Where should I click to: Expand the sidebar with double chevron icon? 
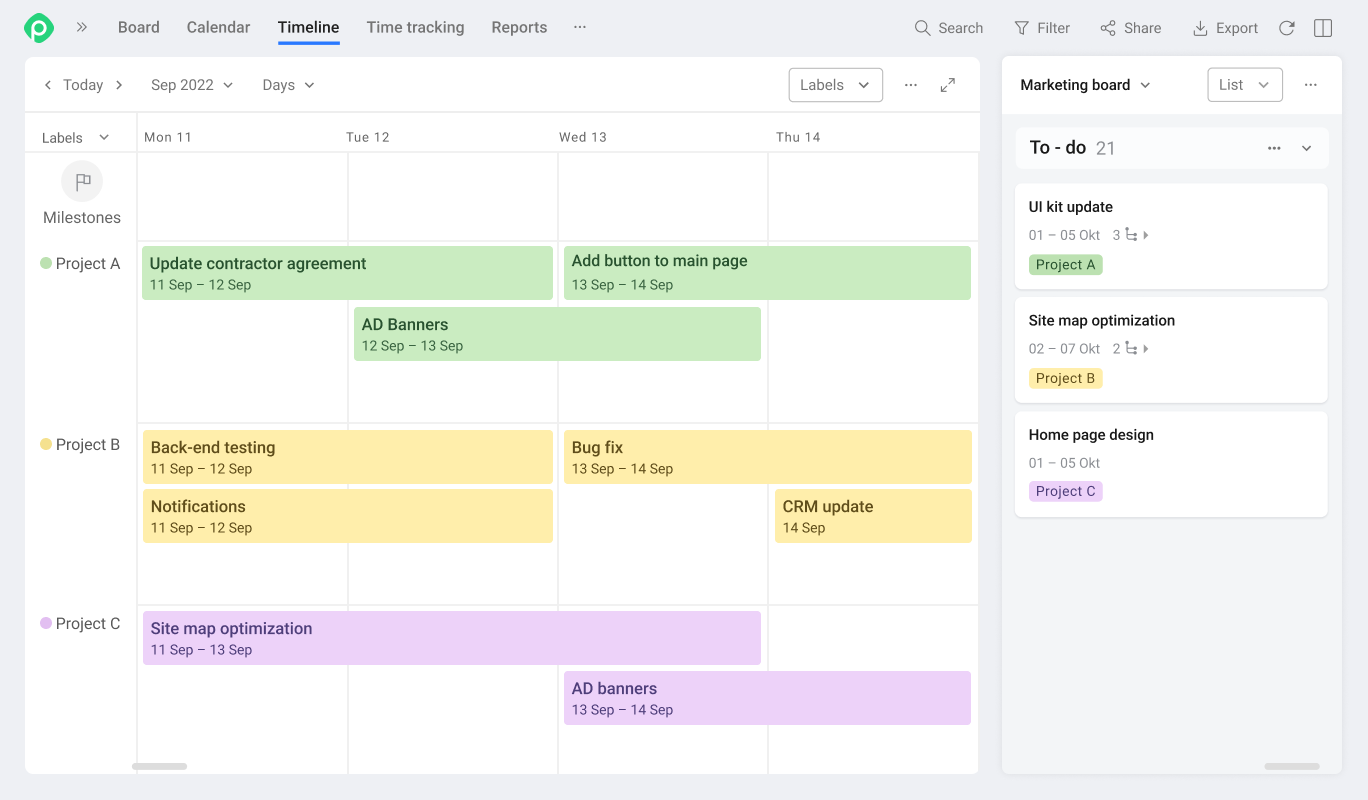(x=82, y=28)
